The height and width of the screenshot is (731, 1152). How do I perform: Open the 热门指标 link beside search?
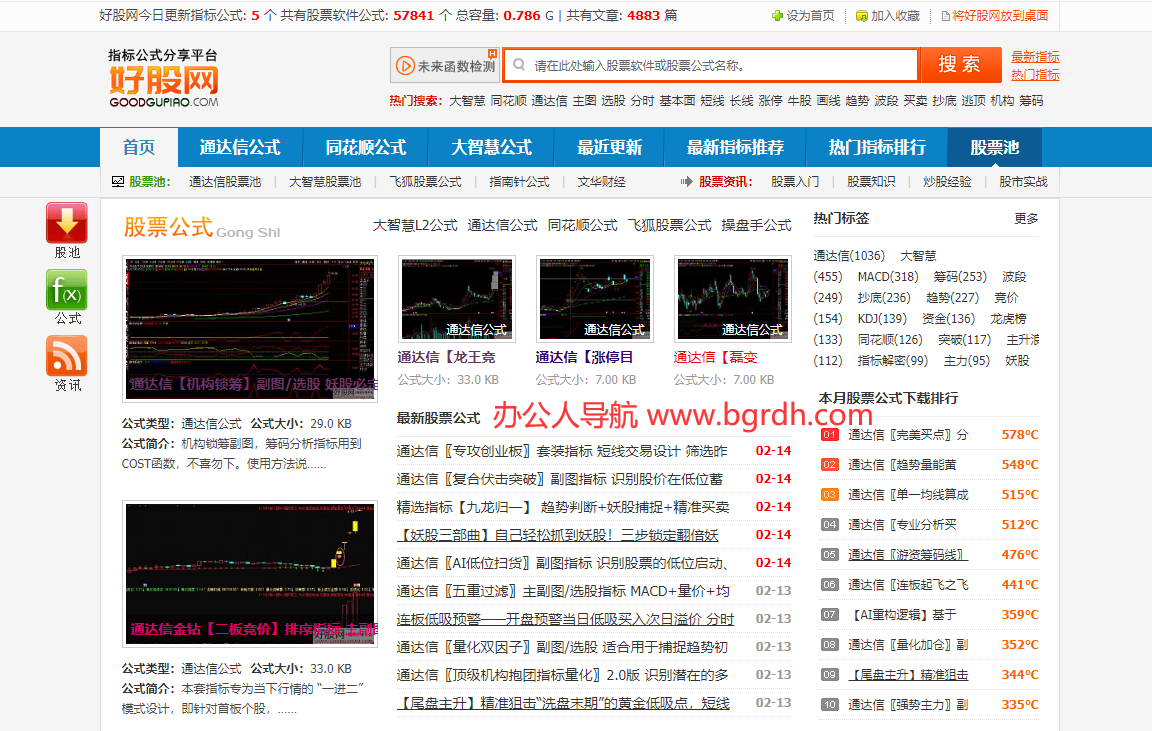tap(1035, 75)
